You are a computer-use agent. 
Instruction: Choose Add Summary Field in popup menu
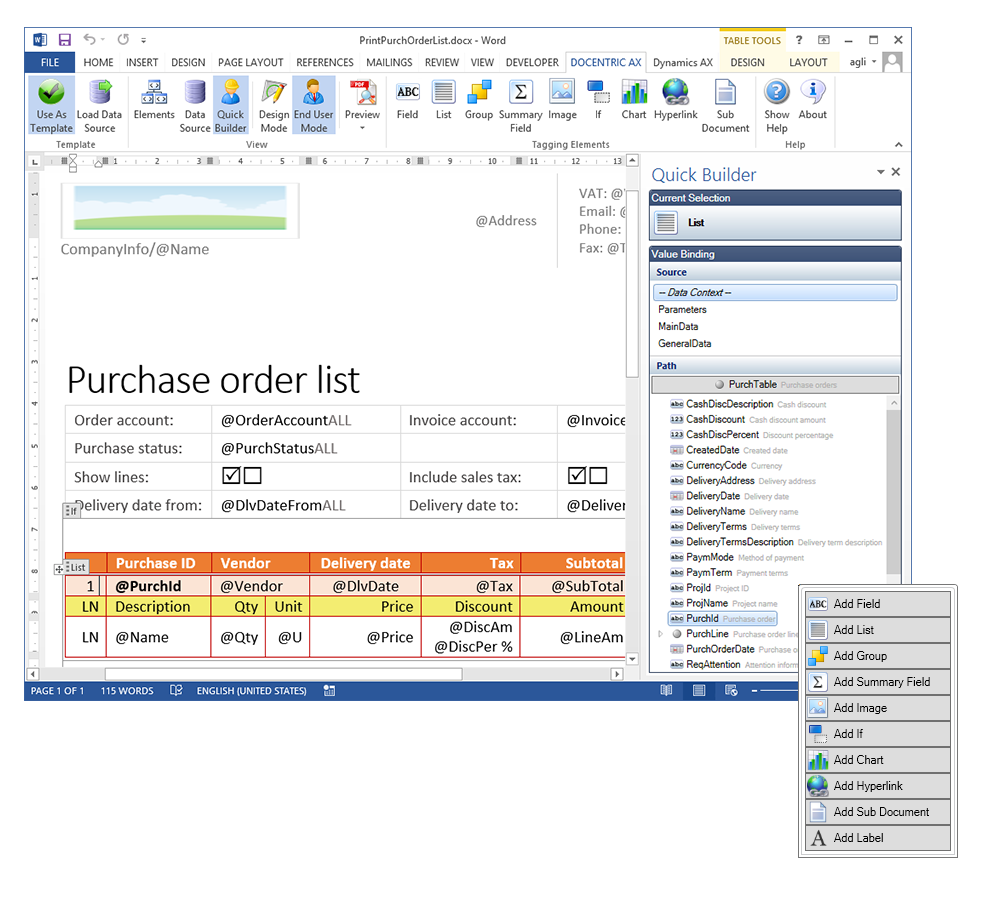[878, 682]
